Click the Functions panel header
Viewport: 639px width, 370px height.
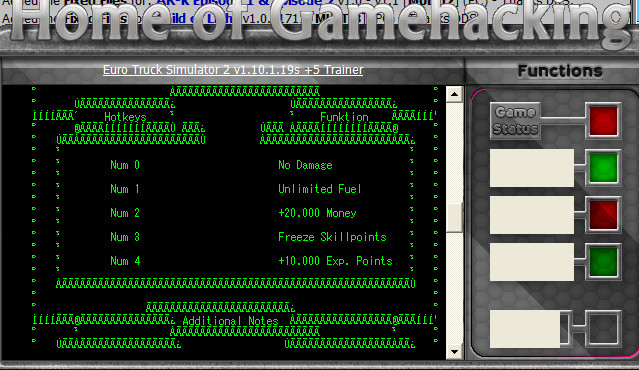[560, 71]
